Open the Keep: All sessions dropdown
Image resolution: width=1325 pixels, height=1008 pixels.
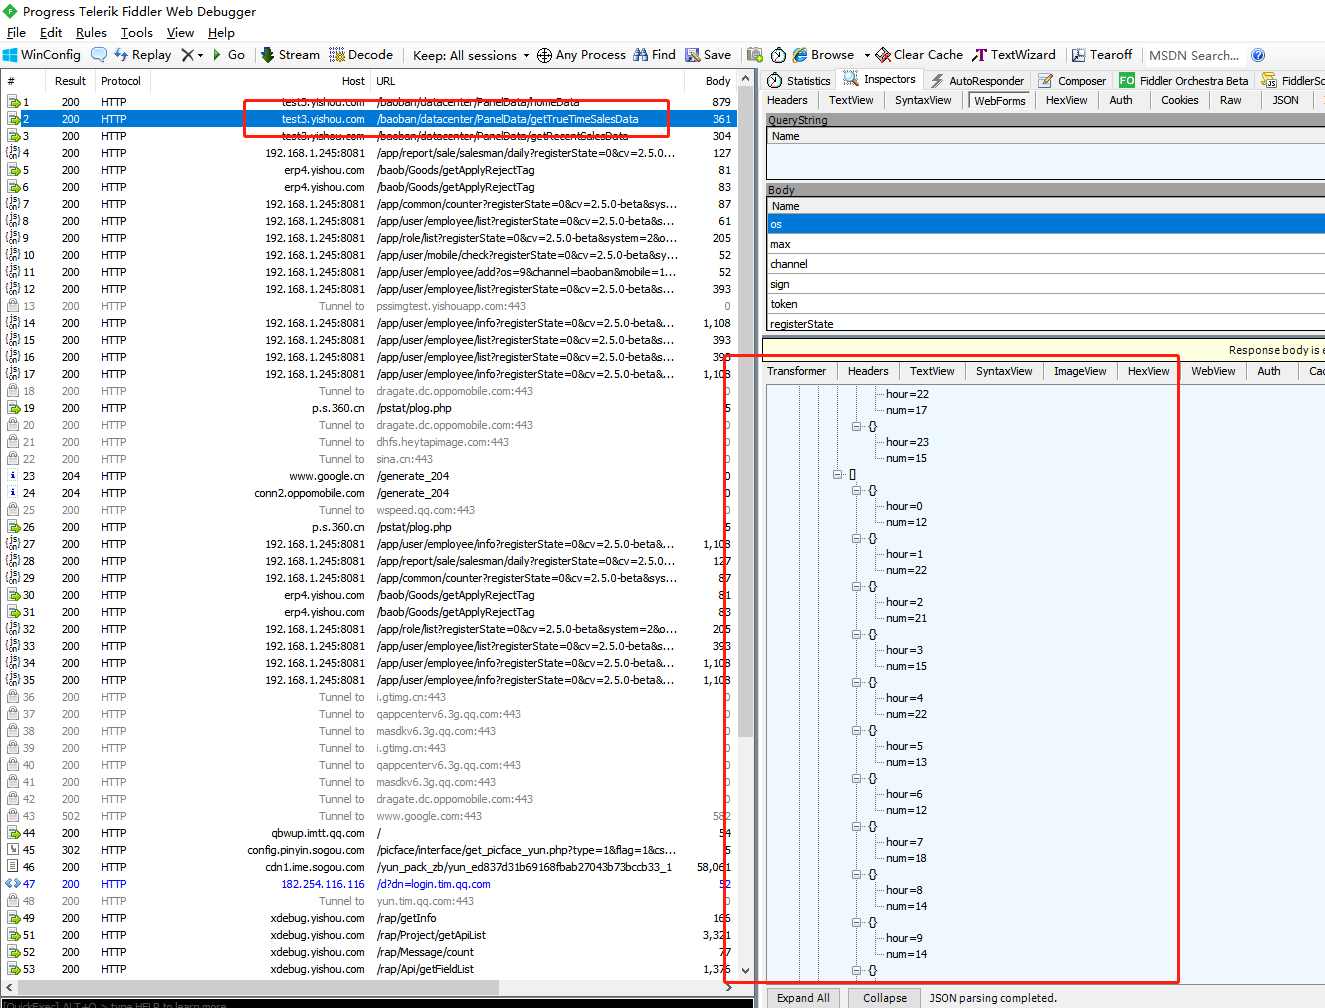470,55
